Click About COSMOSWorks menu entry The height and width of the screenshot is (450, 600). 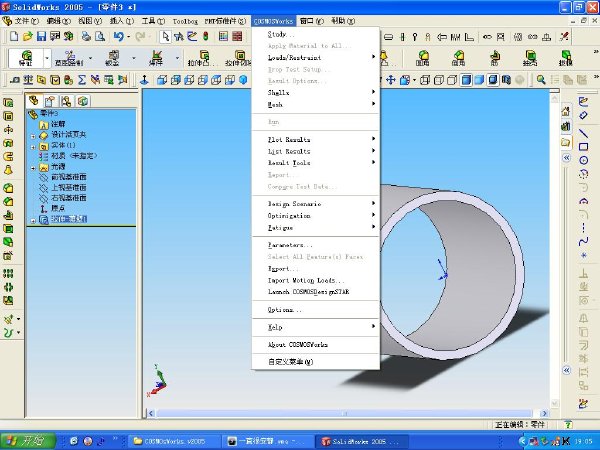tap(316, 345)
